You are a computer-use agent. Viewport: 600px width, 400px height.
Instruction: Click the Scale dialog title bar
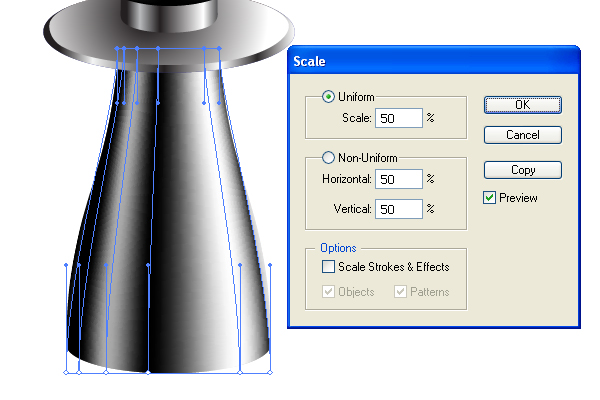[434, 61]
